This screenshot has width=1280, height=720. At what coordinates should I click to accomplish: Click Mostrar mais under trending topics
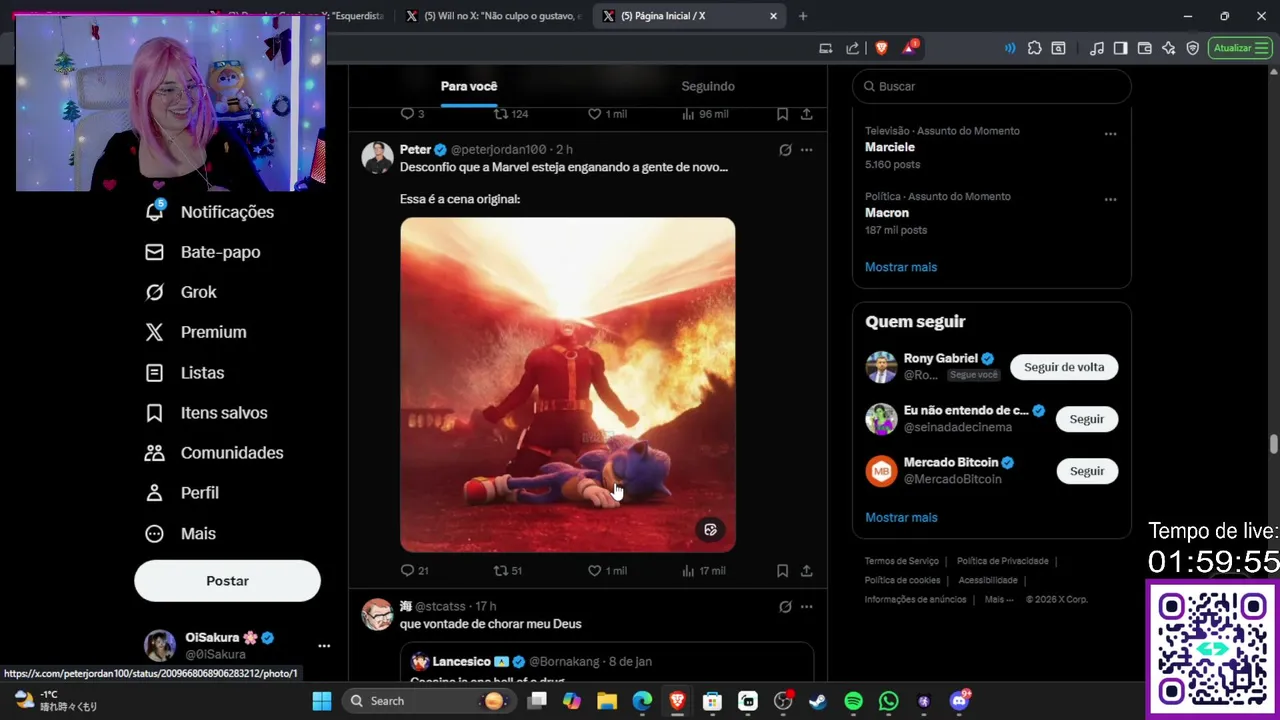click(x=901, y=267)
